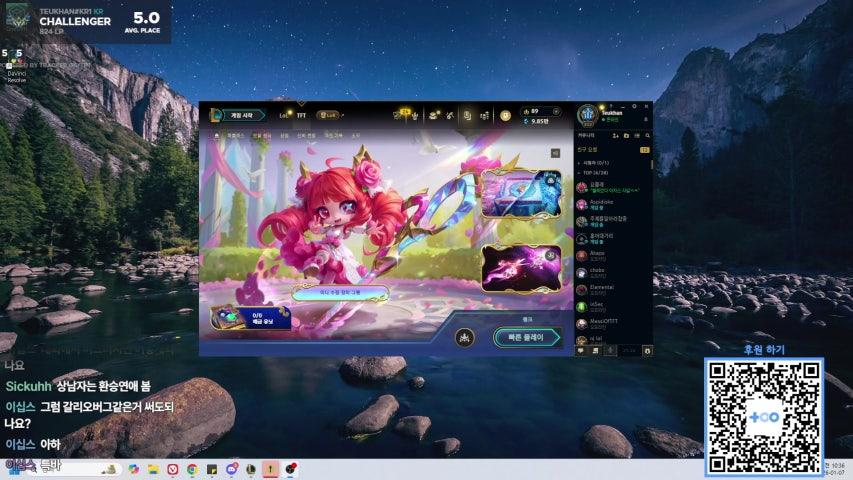
Task: Open the chat bubble icon at panel bottom
Action: tap(580, 351)
